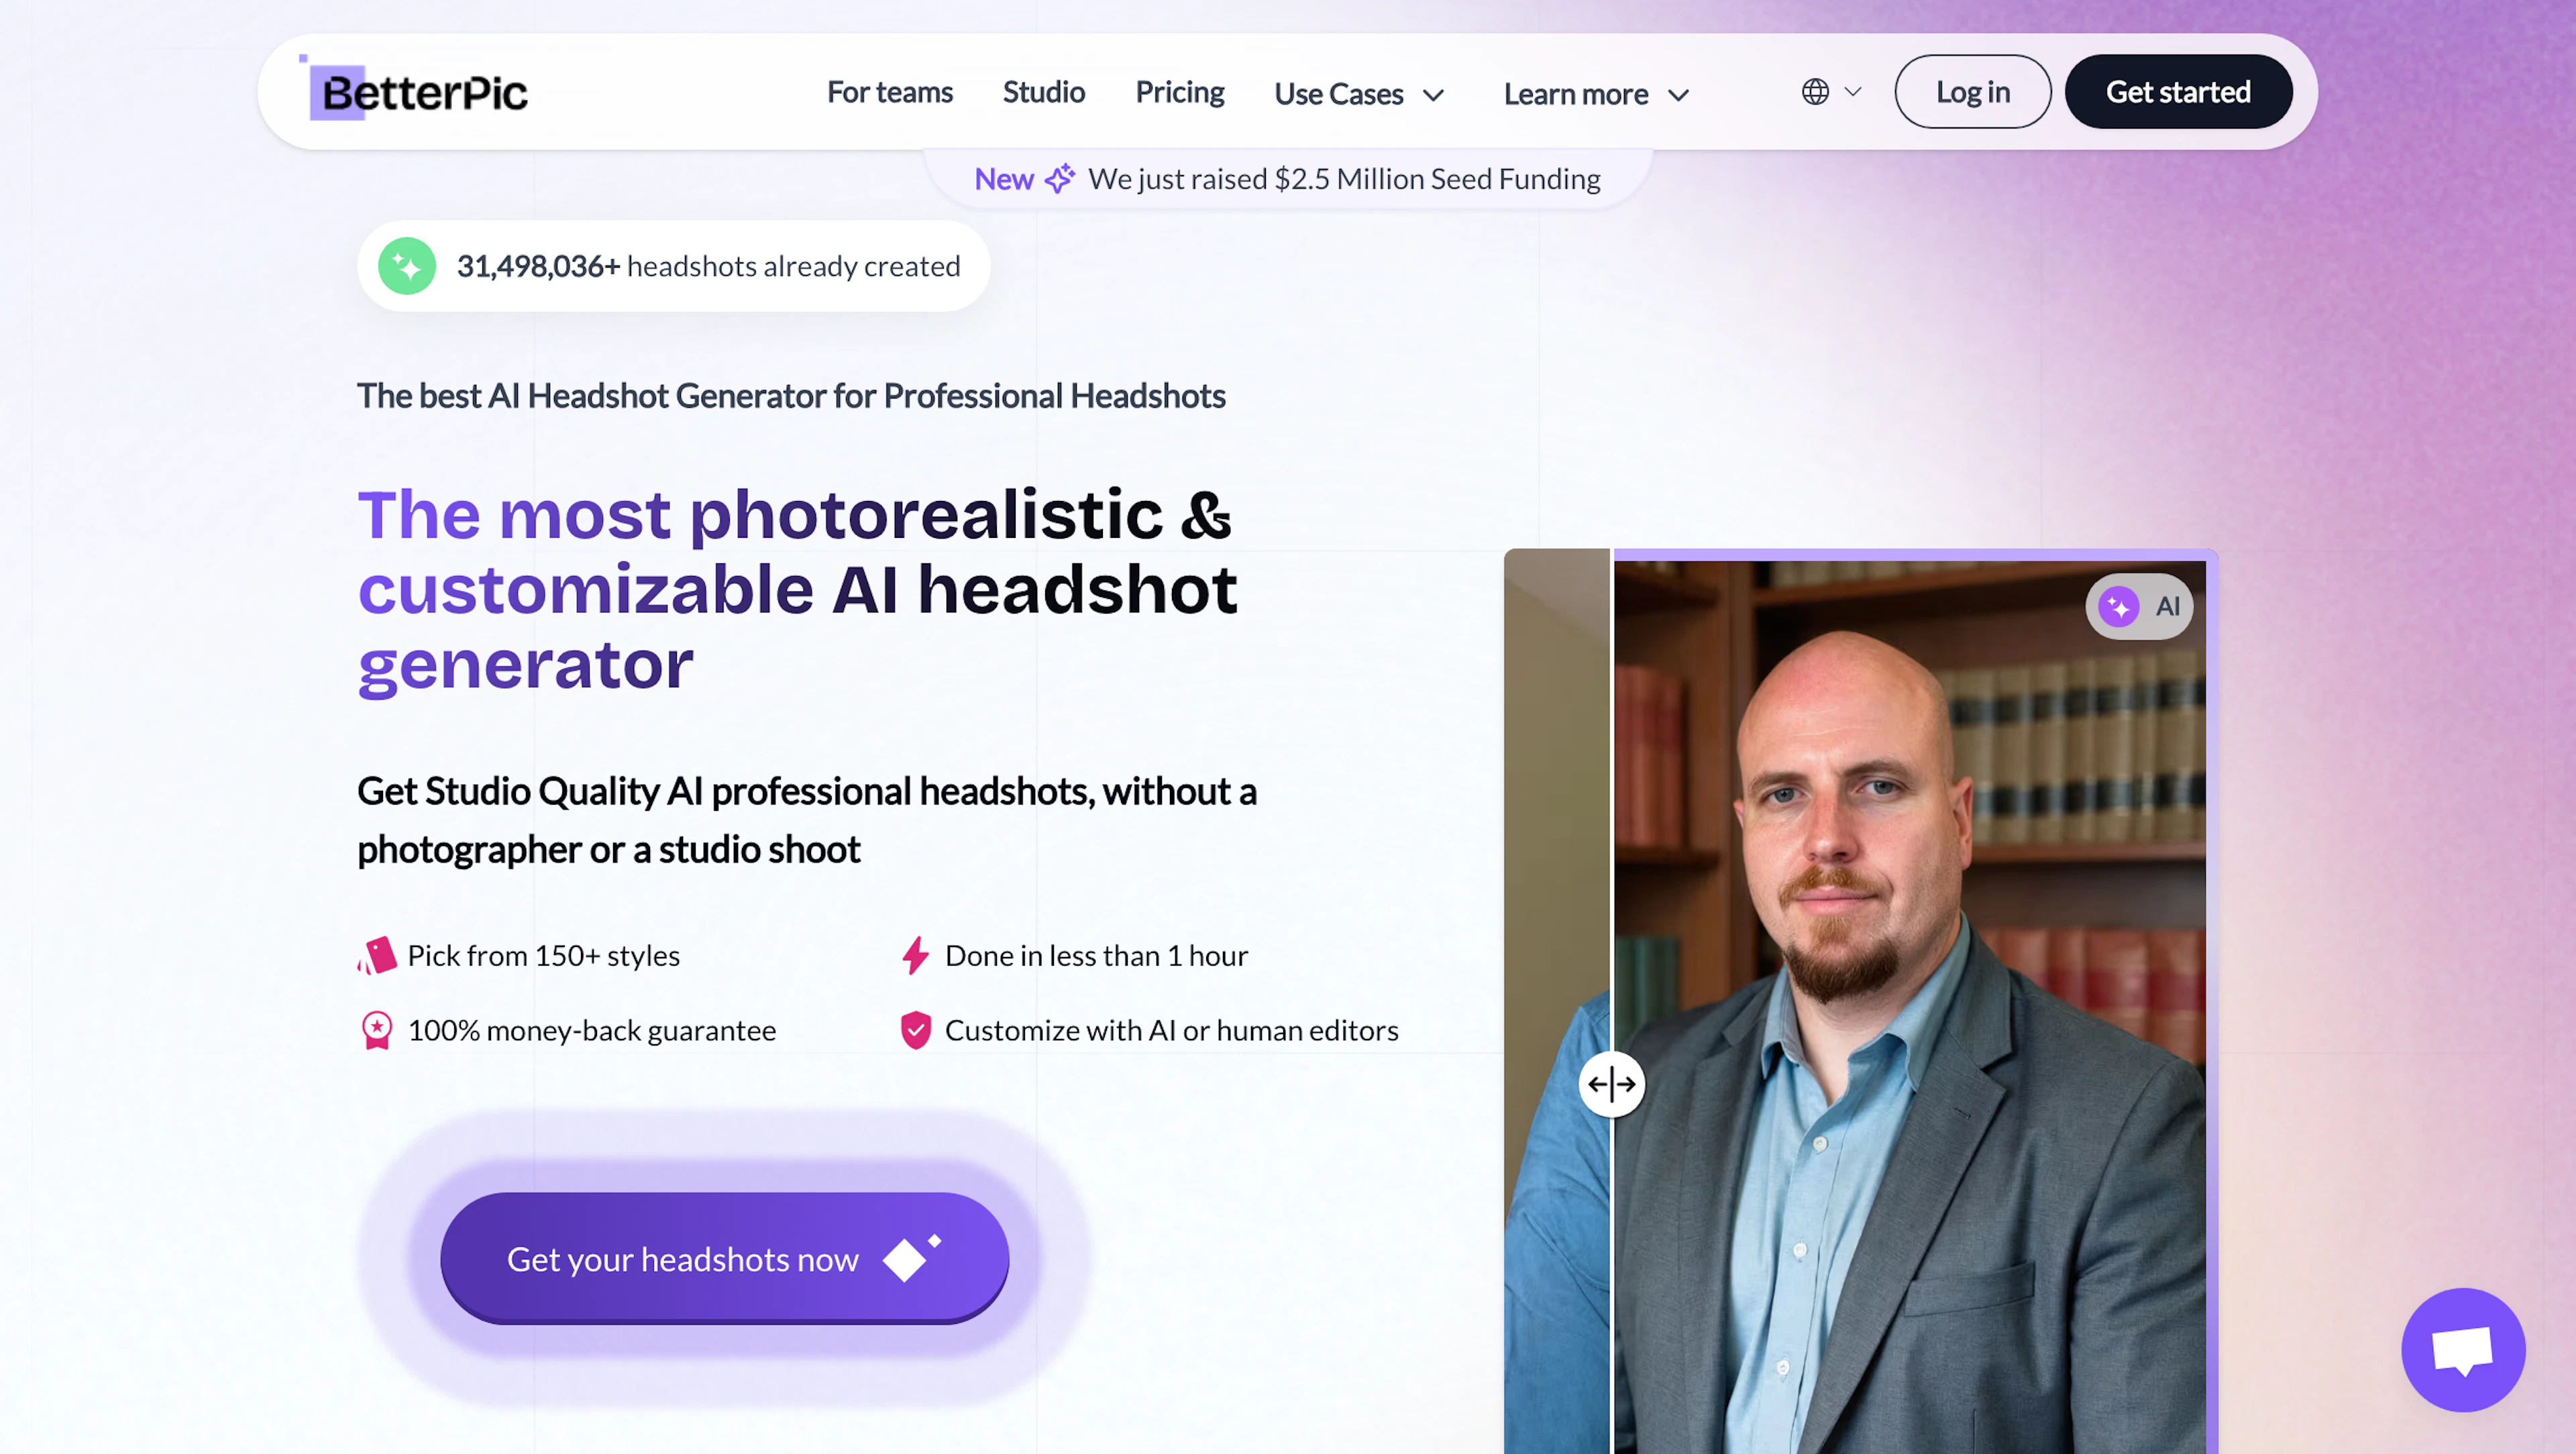Click the lightning bolt icon
The height and width of the screenshot is (1454, 2576).
(915, 955)
